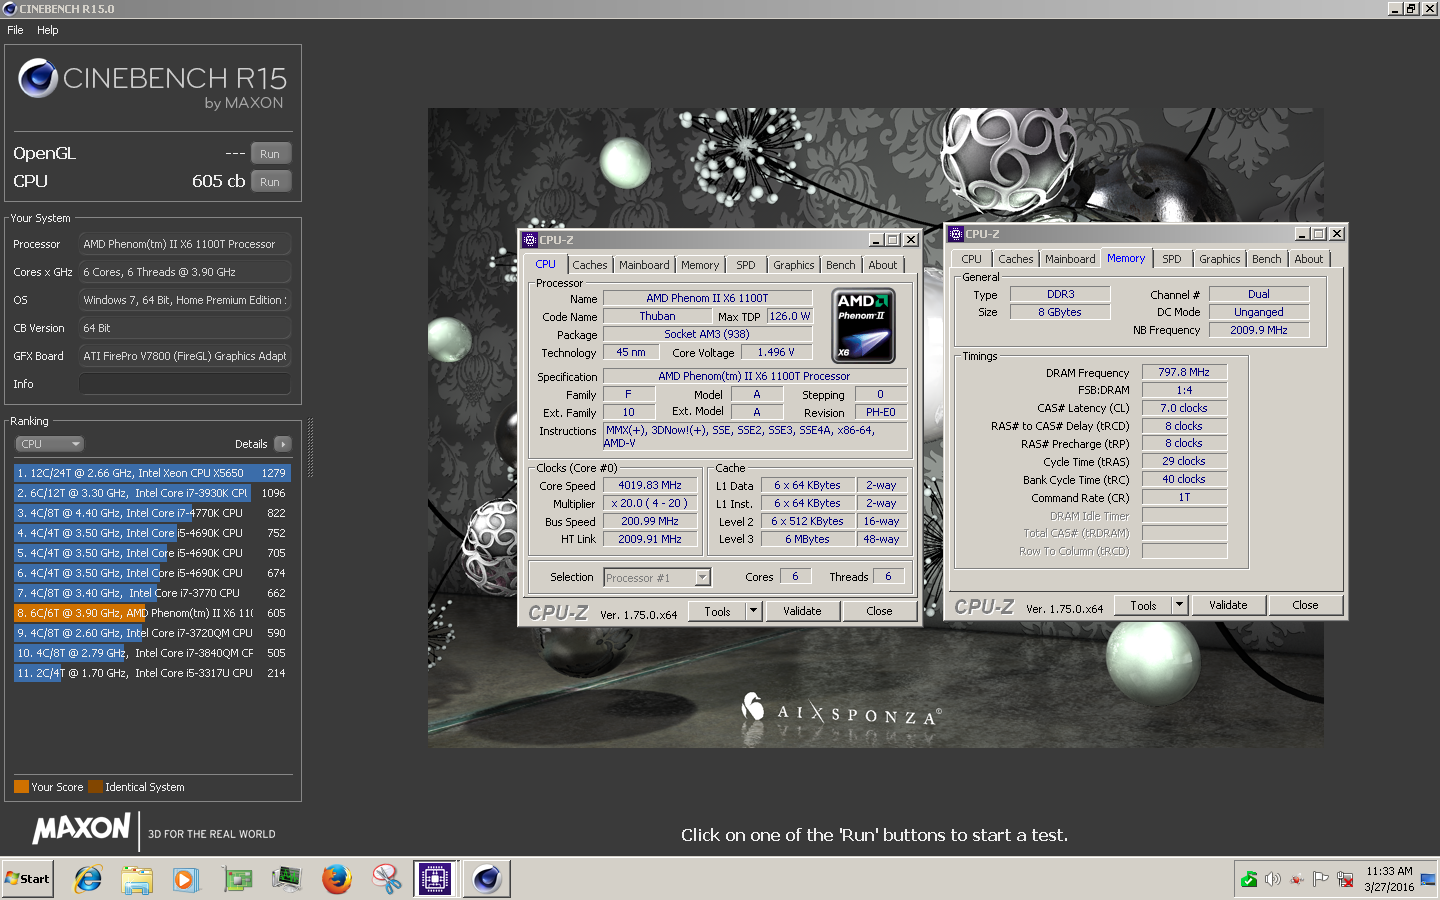Image resolution: width=1440 pixels, height=900 pixels.
Task: Launch Windows Media Player from taskbar
Action: pyautogui.click(x=186, y=879)
